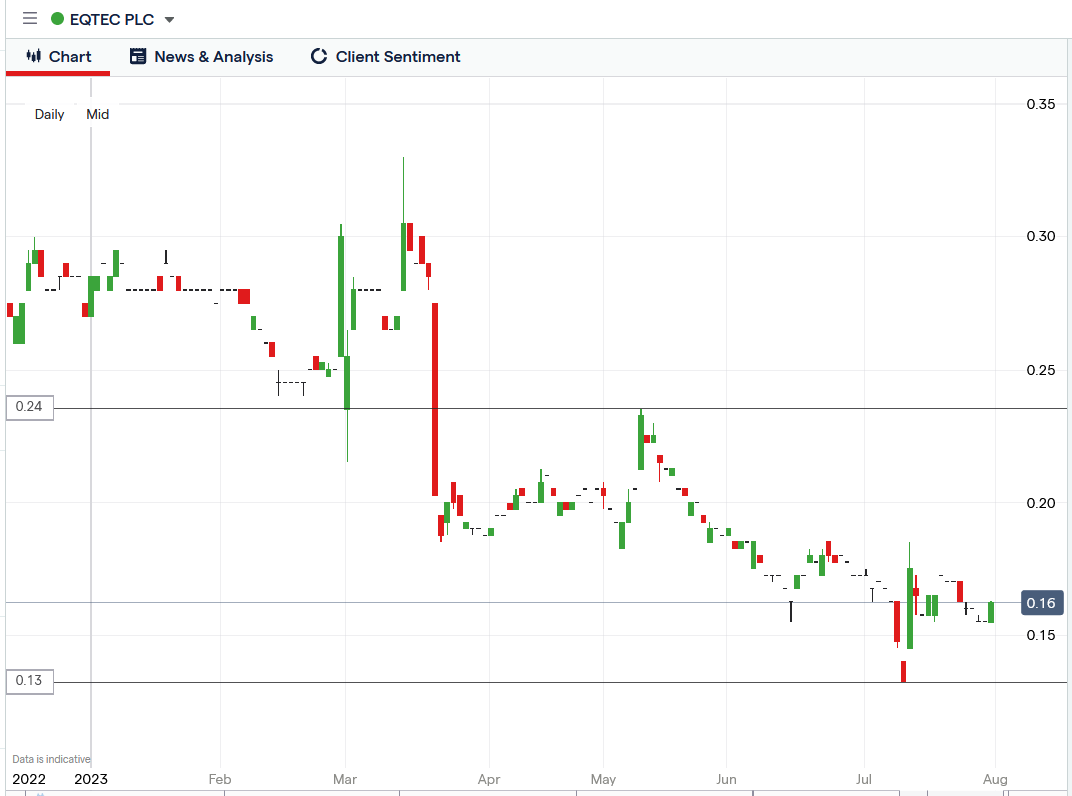
Task: Click the candlestick icon on Chart tab
Action: pos(34,56)
